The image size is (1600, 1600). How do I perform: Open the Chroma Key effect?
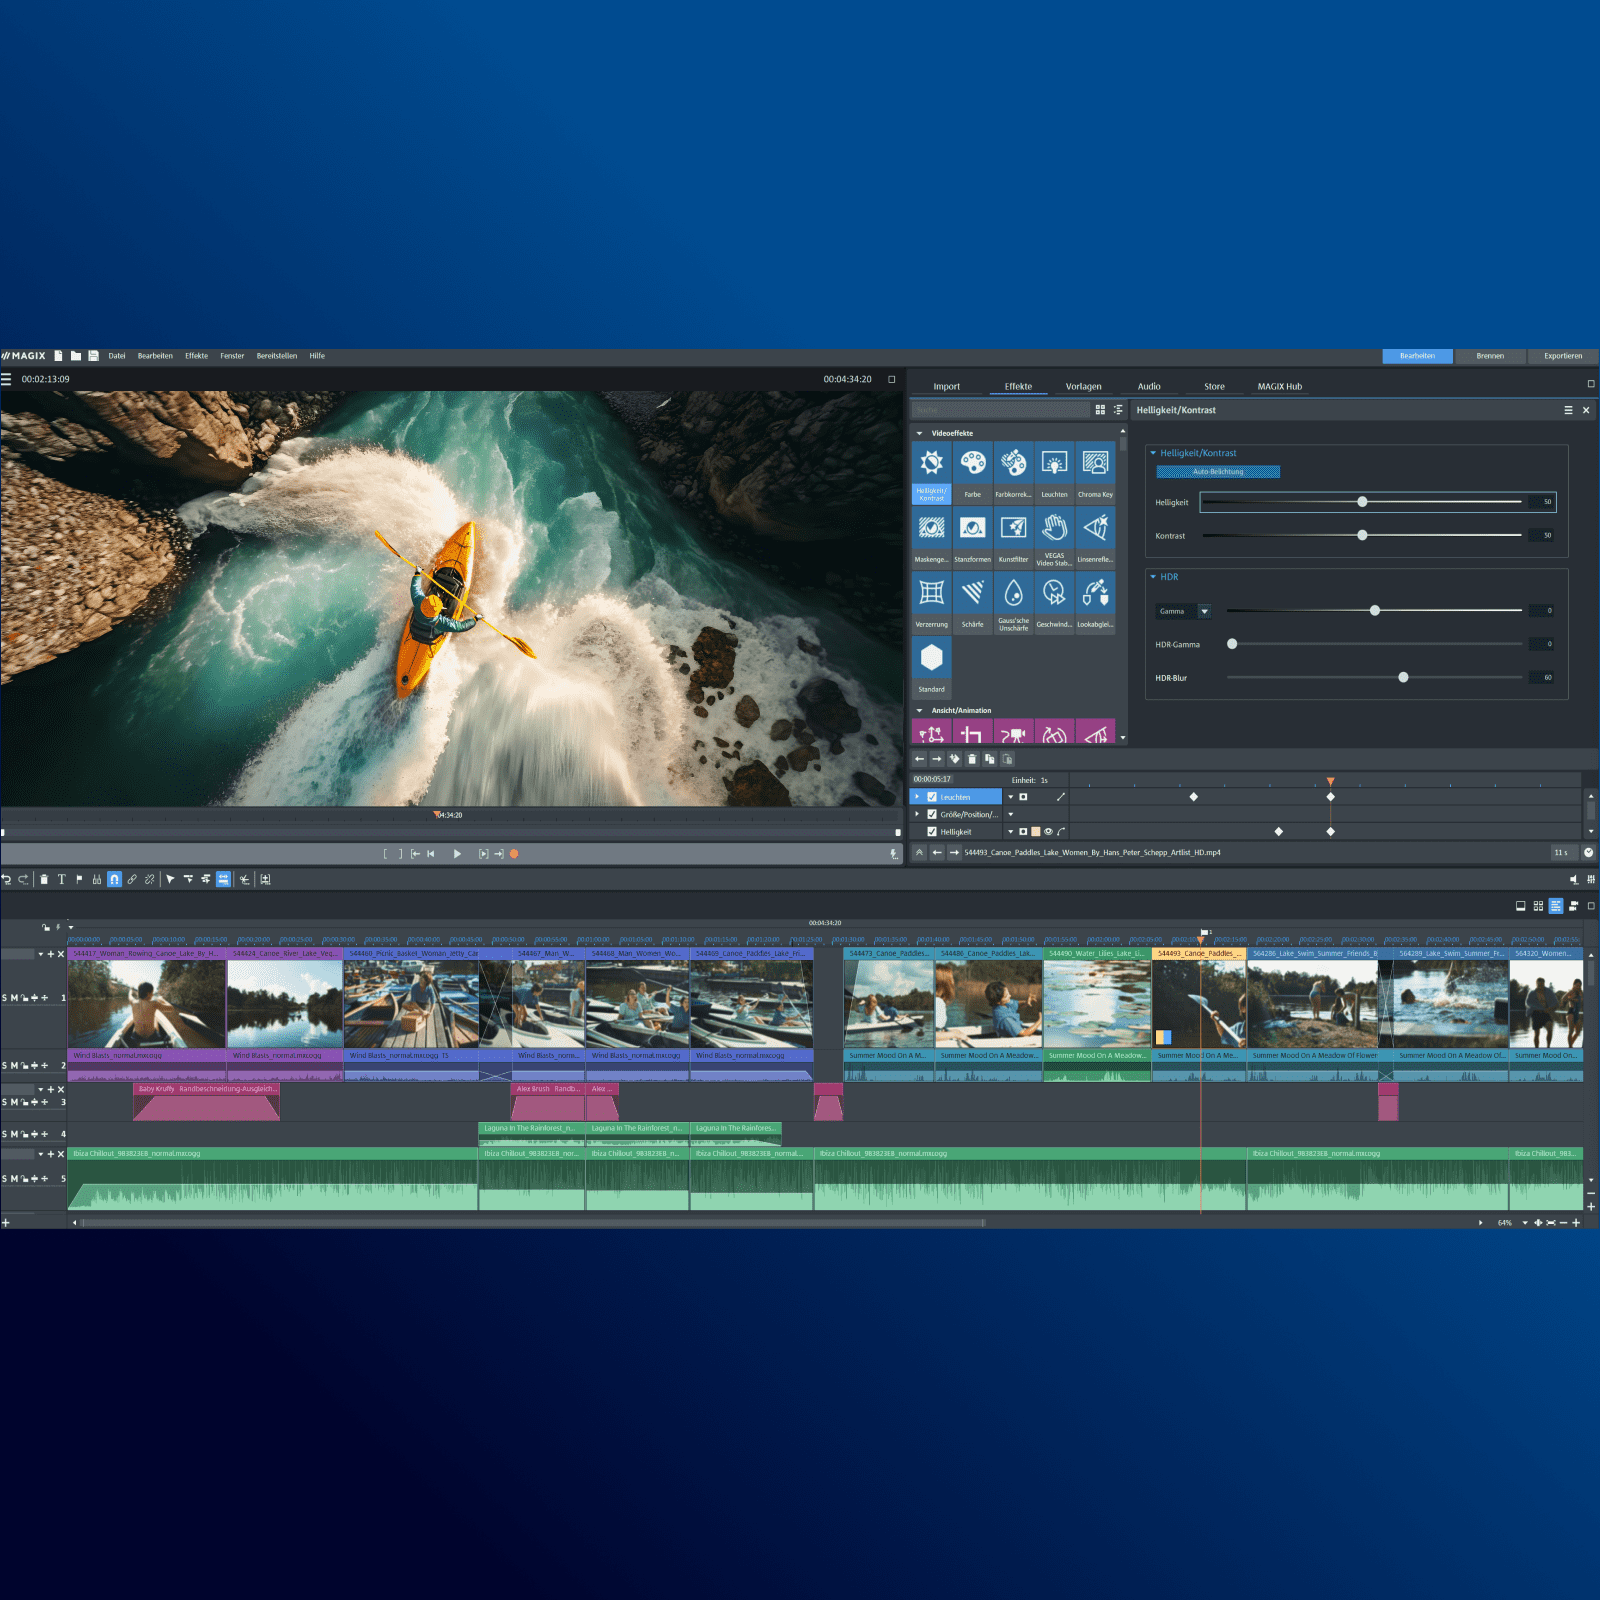click(1095, 473)
